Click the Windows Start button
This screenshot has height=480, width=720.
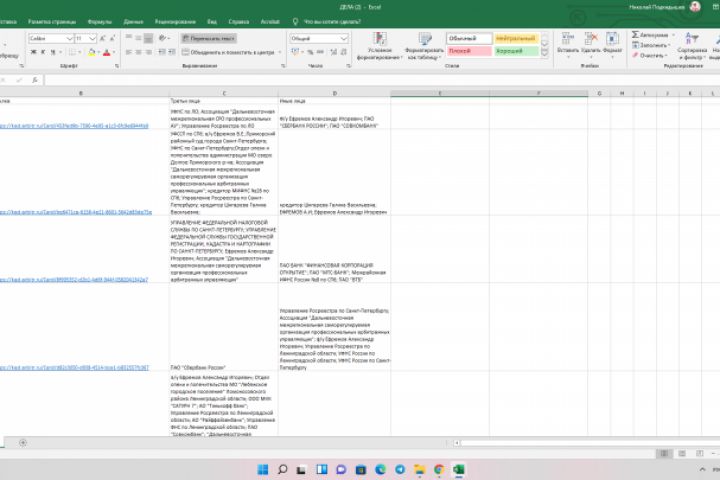263,469
